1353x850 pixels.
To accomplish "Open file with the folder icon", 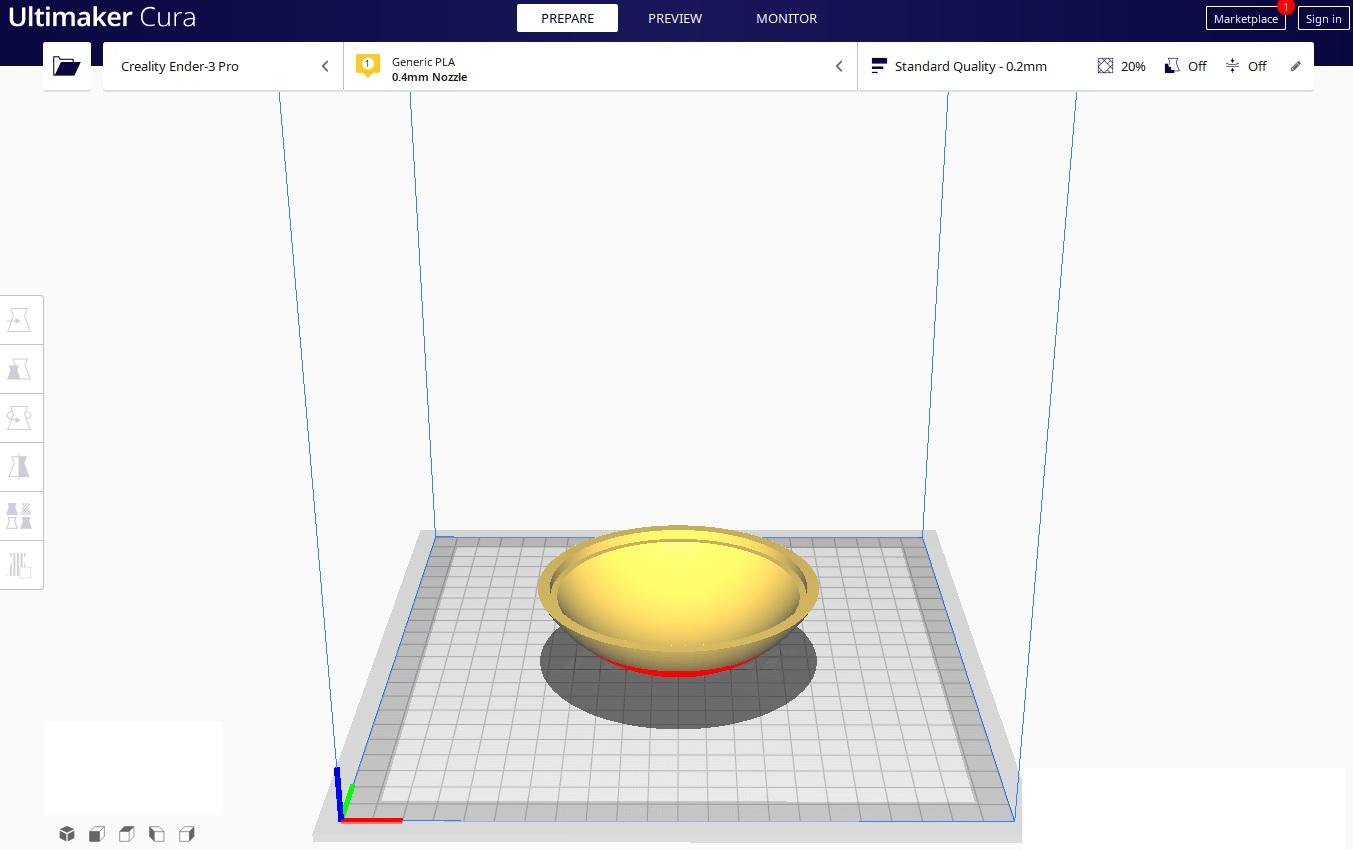I will (67, 66).
